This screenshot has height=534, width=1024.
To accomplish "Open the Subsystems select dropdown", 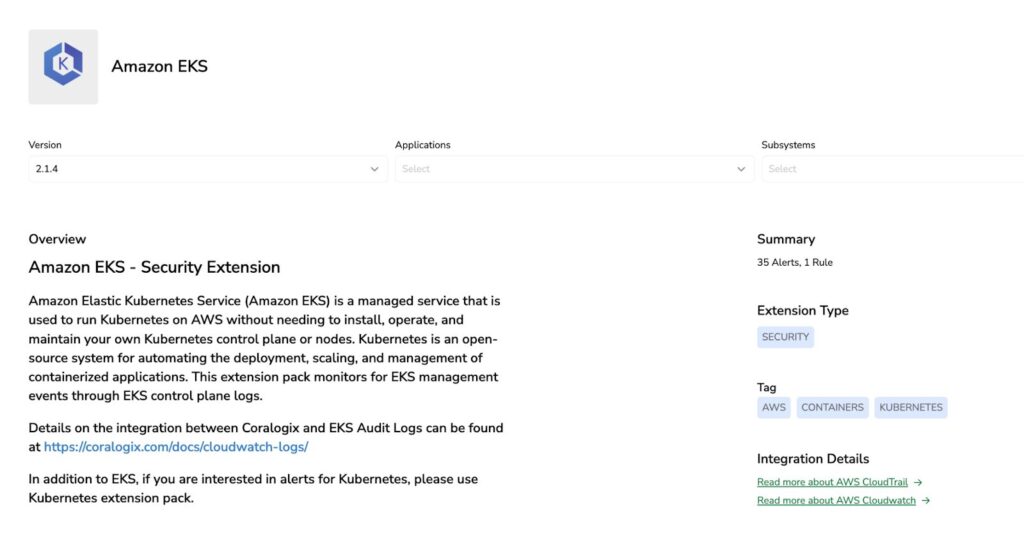I will [x=890, y=169].
